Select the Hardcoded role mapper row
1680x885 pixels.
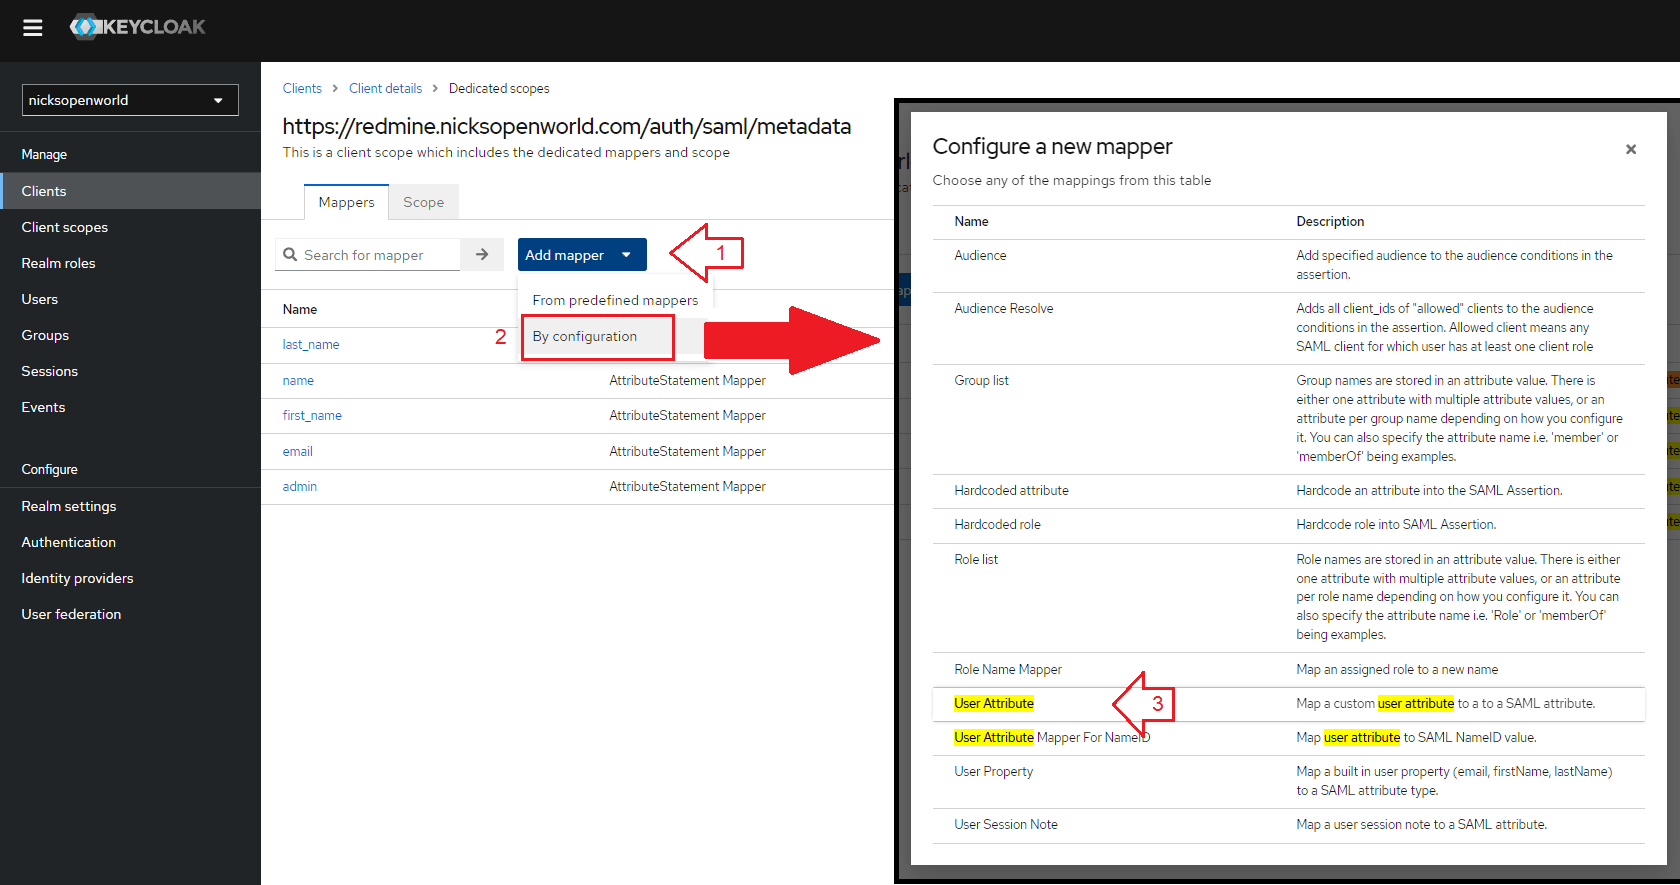(x=1289, y=525)
